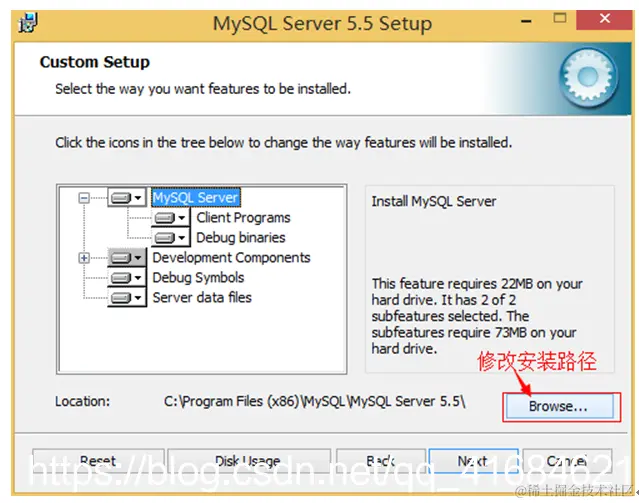639x503 pixels.
Task: Select MySQL Server in the feature tree
Action: click(196, 198)
